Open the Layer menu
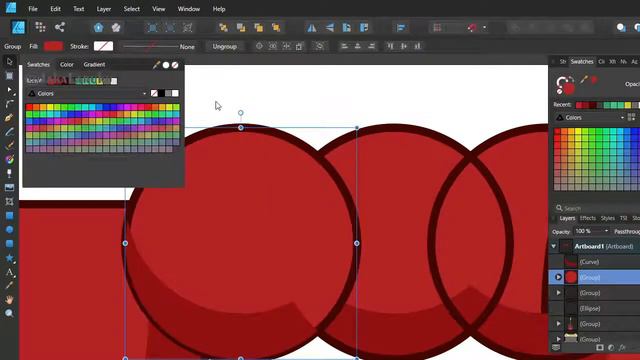Image resolution: width=640 pixels, height=360 pixels. click(104, 9)
